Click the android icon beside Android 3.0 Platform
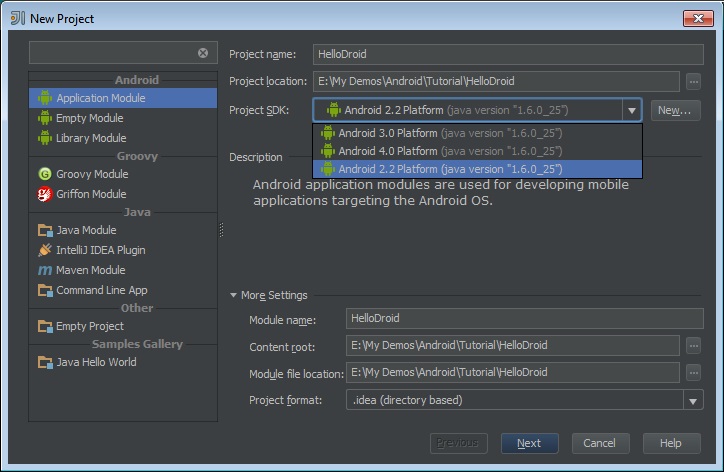The width and height of the screenshot is (724, 472). click(x=327, y=133)
